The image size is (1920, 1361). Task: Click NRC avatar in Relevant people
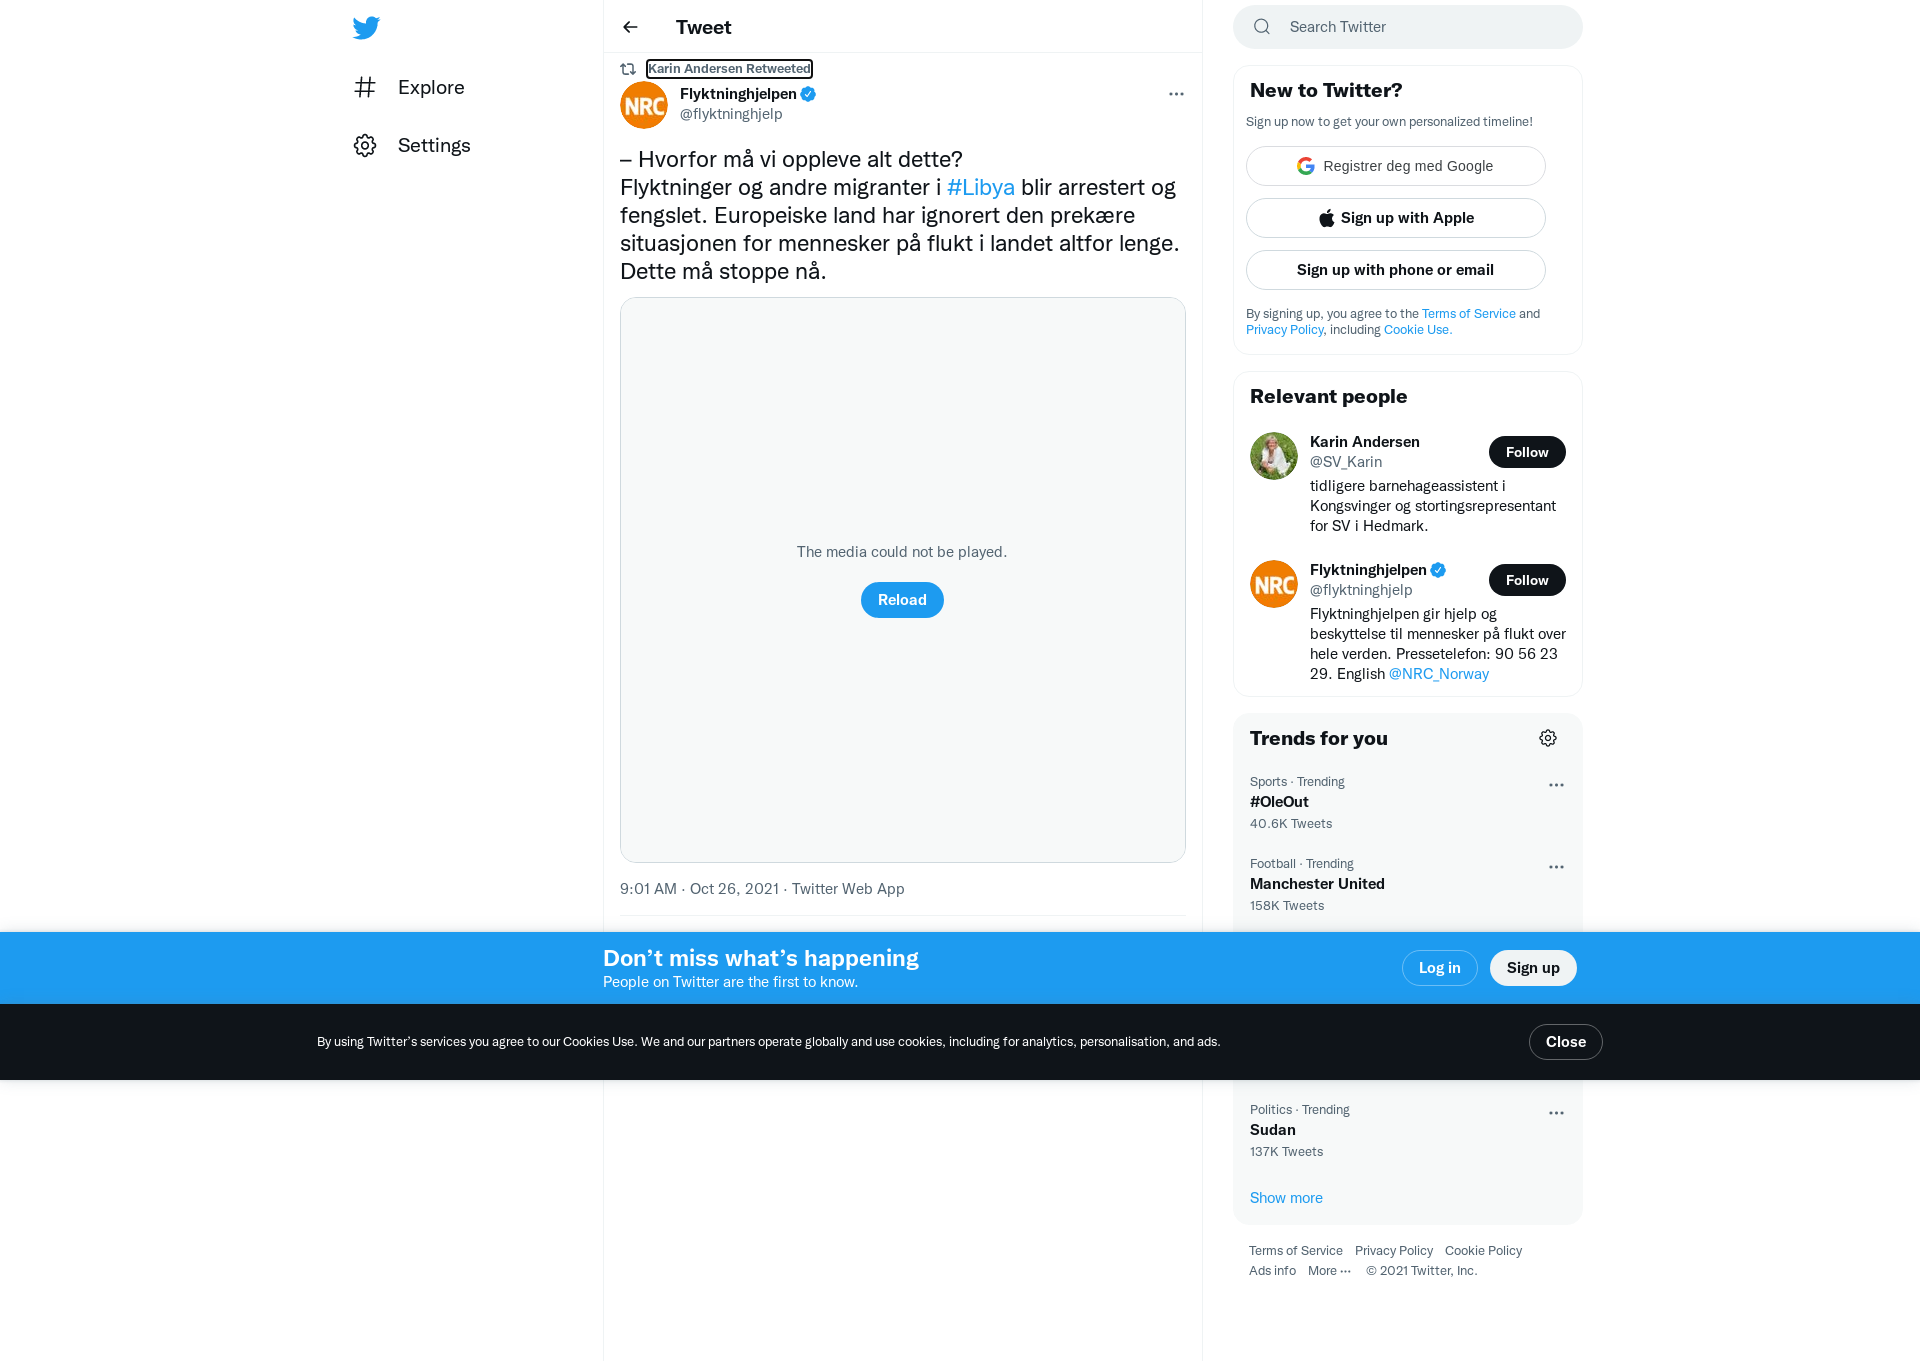(1274, 584)
